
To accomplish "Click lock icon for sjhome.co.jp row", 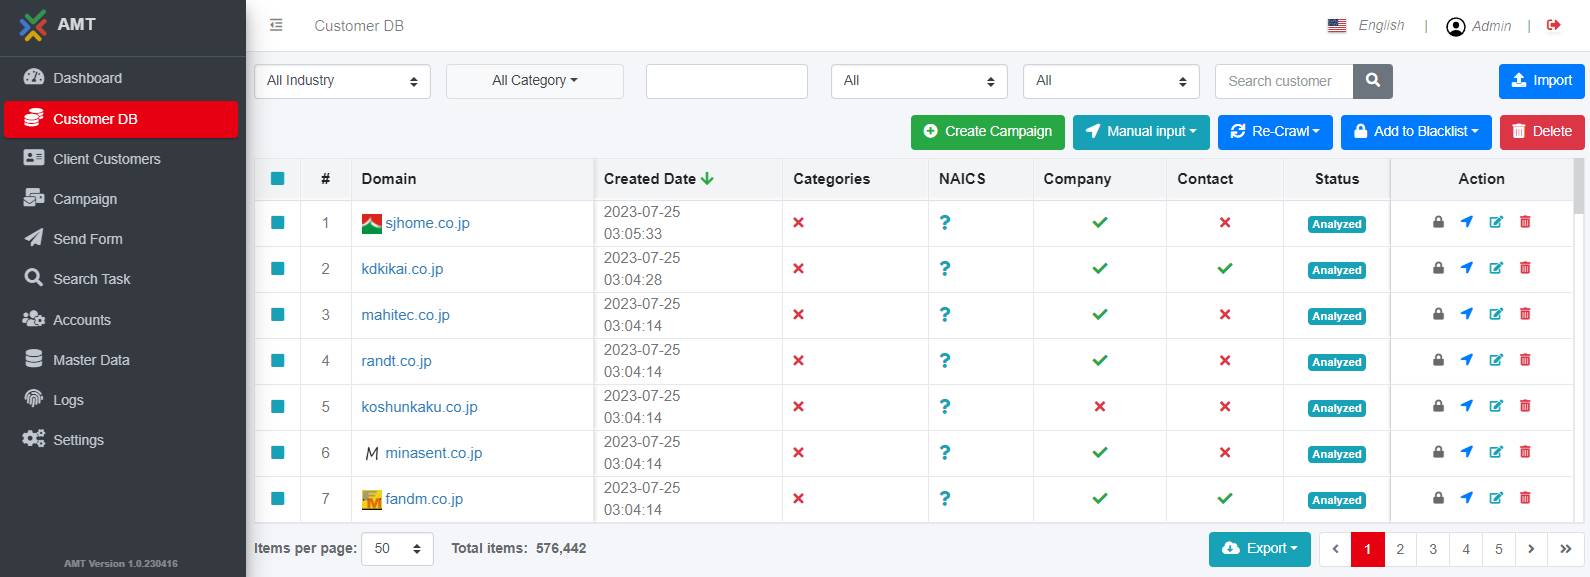I will tap(1438, 222).
